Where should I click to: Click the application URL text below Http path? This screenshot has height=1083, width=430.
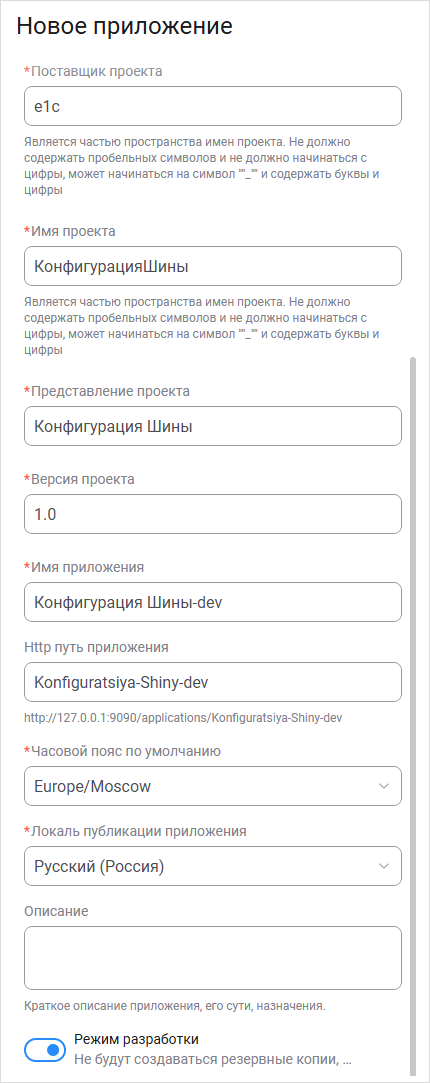183,718
